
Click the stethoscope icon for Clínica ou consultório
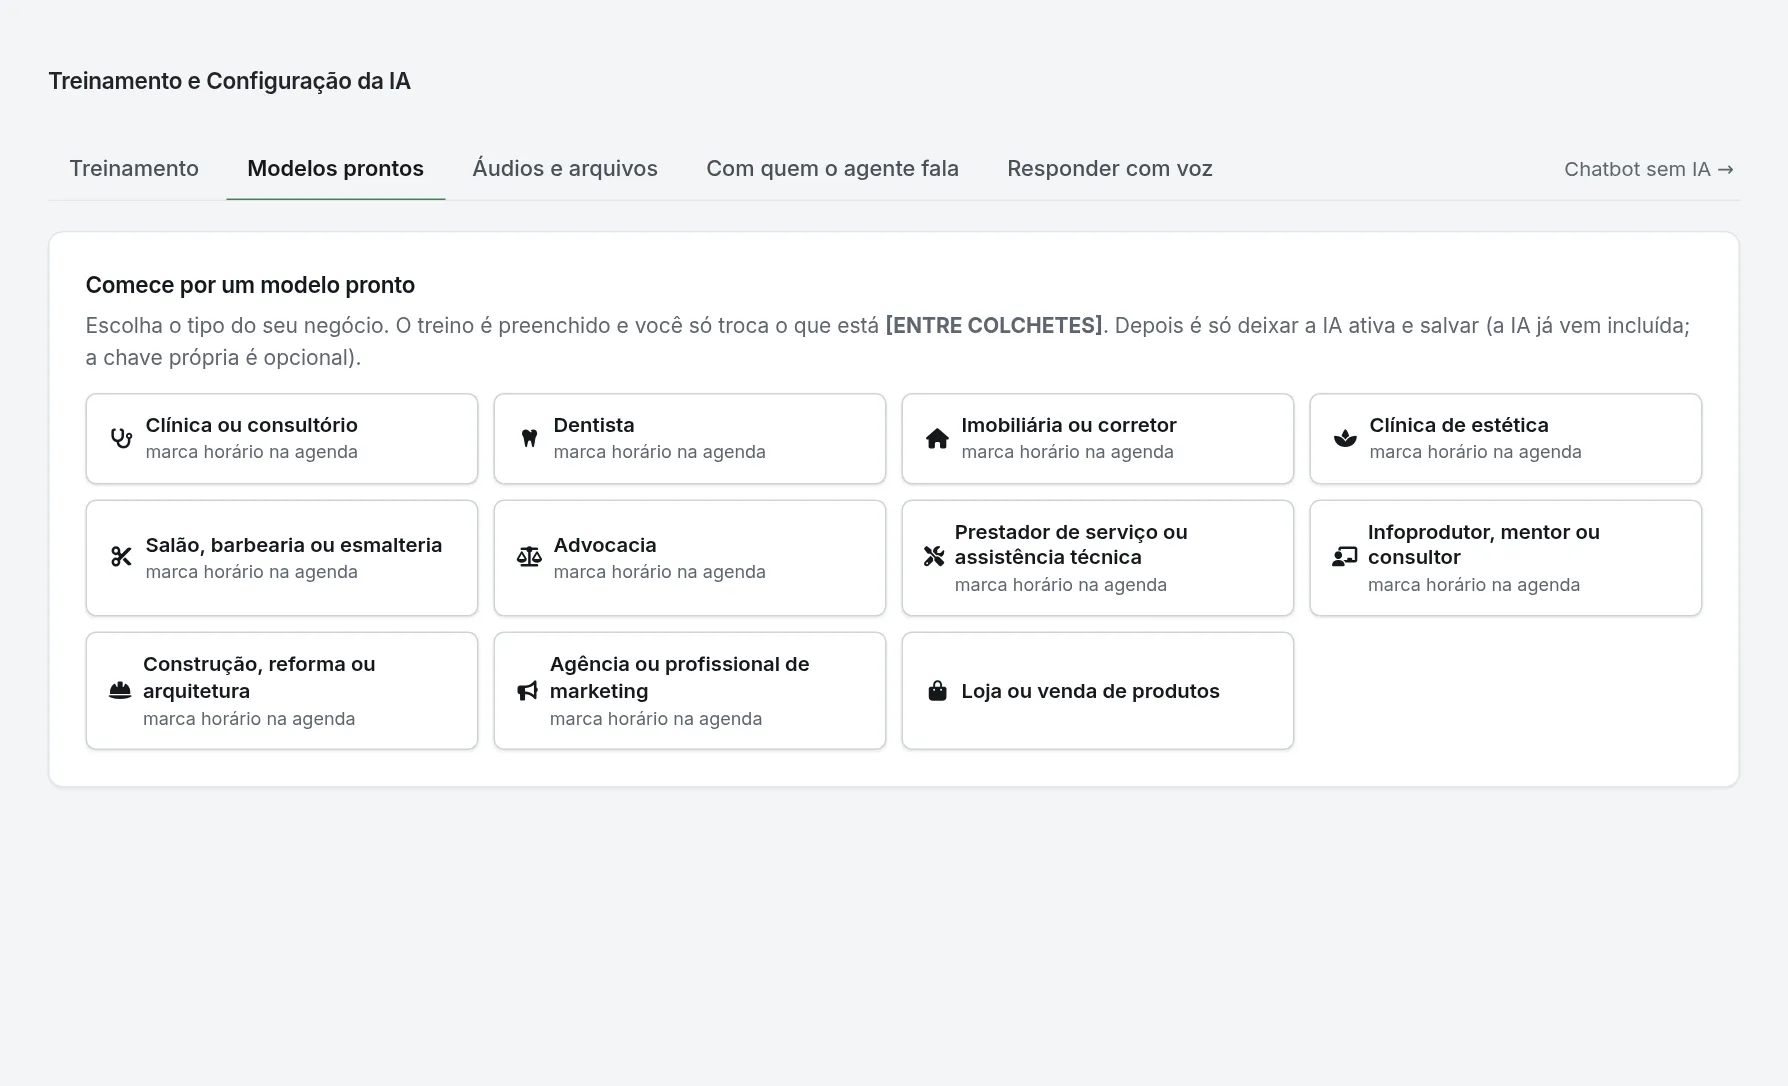(121, 438)
